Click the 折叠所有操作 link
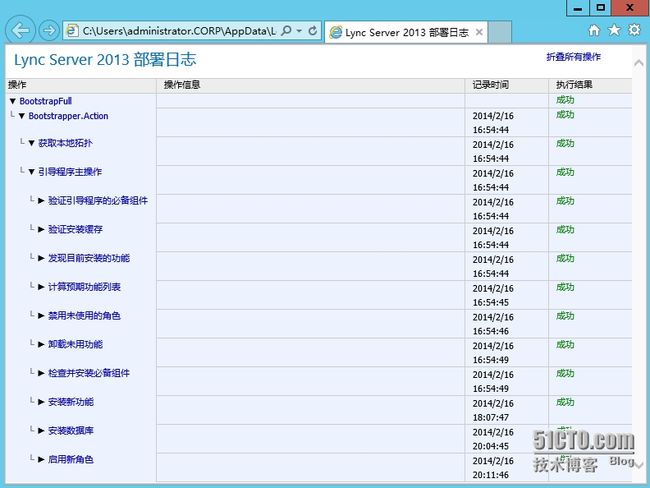The height and width of the screenshot is (488, 650). point(573,57)
